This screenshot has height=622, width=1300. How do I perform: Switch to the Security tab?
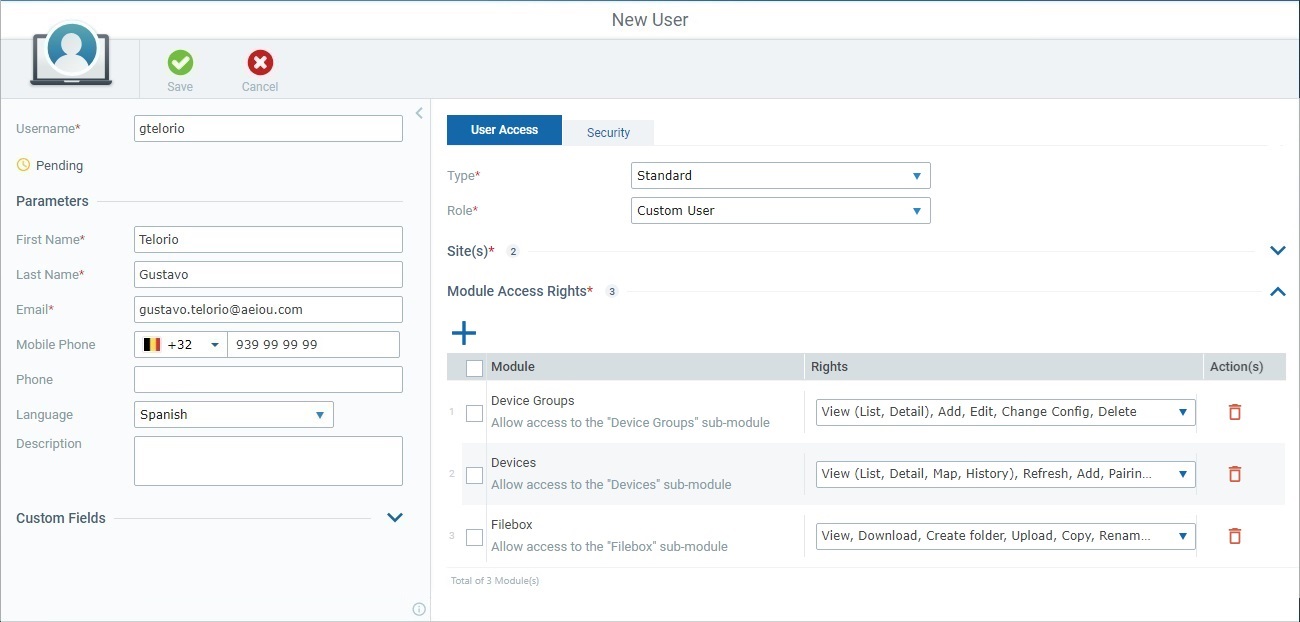coord(608,131)
